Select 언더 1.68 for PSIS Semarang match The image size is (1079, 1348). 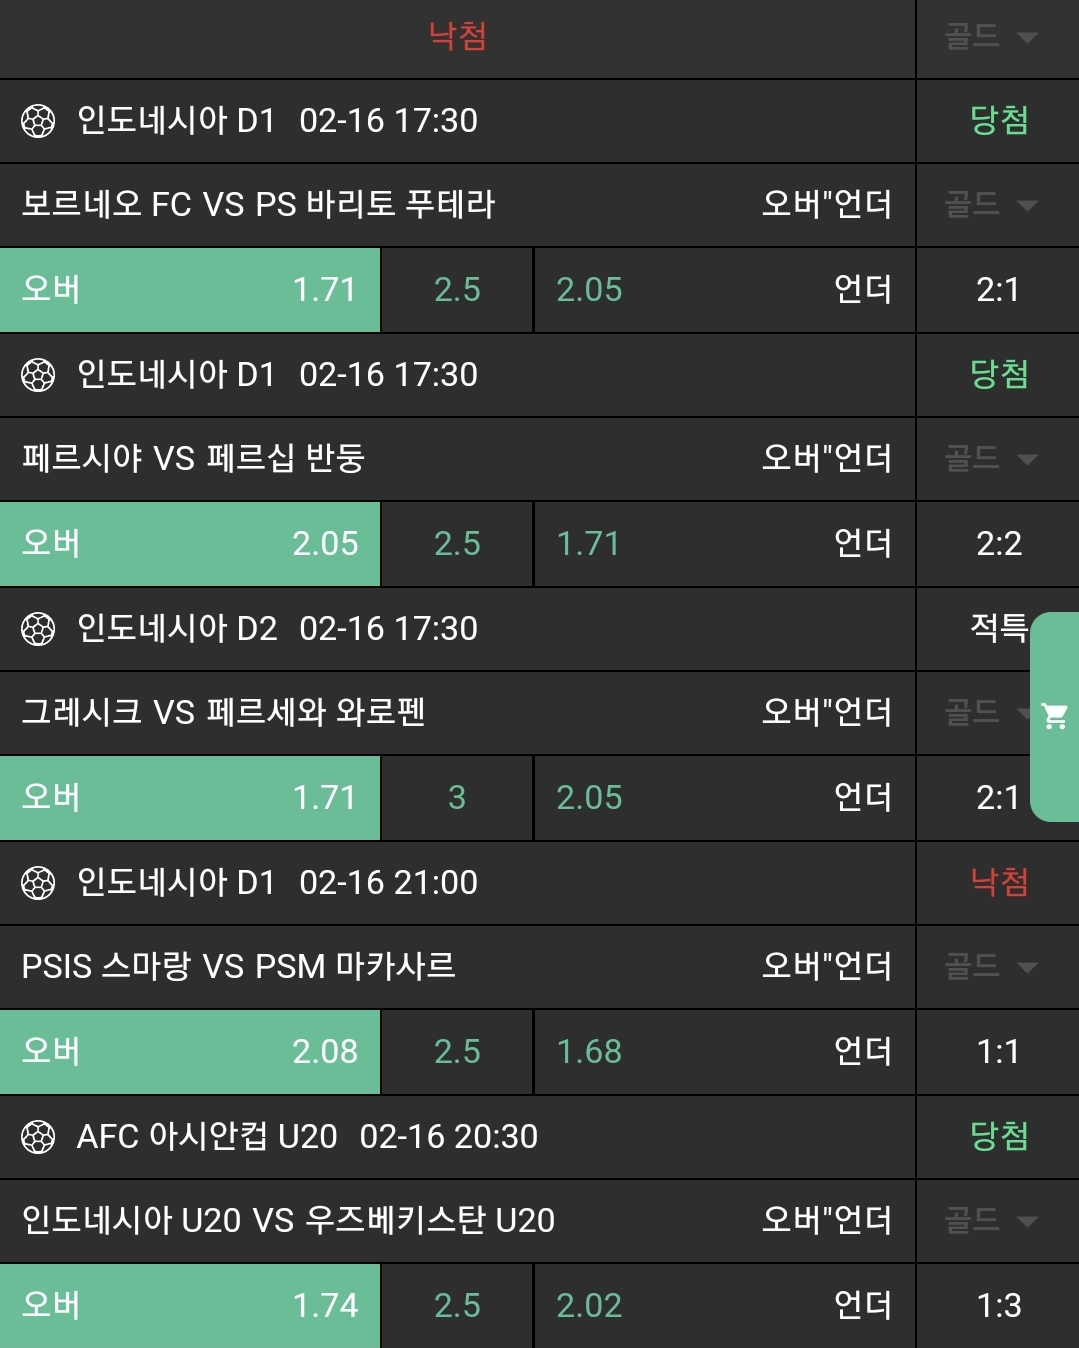pyautogui.click(x=724, y=1052)
